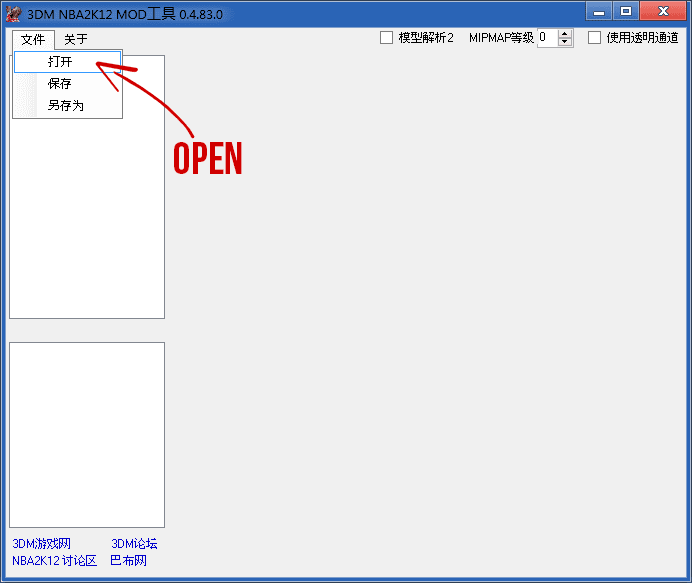The height and width of the screenshot is (583, 692).
Task: Open the 3DM游戏网 link
Action: coord(41,544)
